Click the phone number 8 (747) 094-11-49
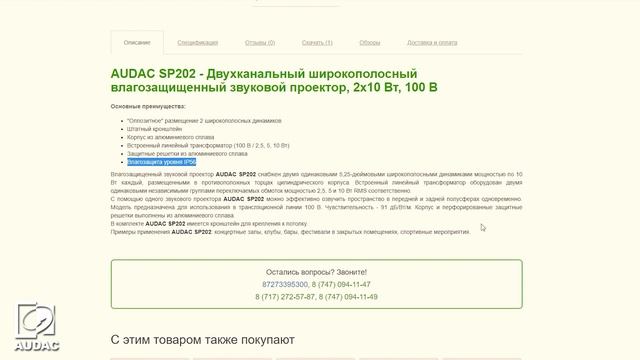The height and width of the screenshot is (360, 640). click(x=348, y=297)
